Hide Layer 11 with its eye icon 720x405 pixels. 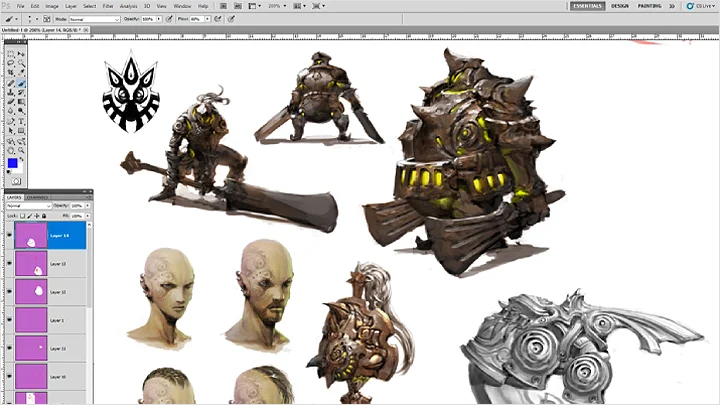(x=9, y=348)
